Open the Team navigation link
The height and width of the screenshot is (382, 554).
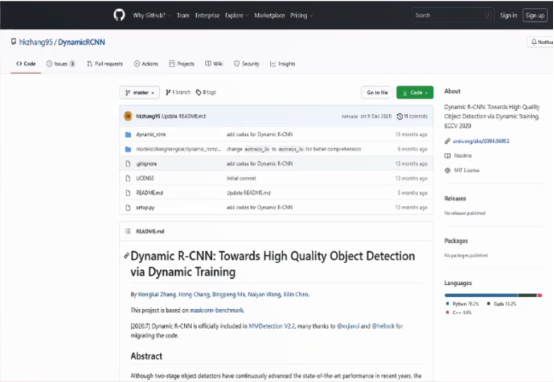tap(183, 15)
